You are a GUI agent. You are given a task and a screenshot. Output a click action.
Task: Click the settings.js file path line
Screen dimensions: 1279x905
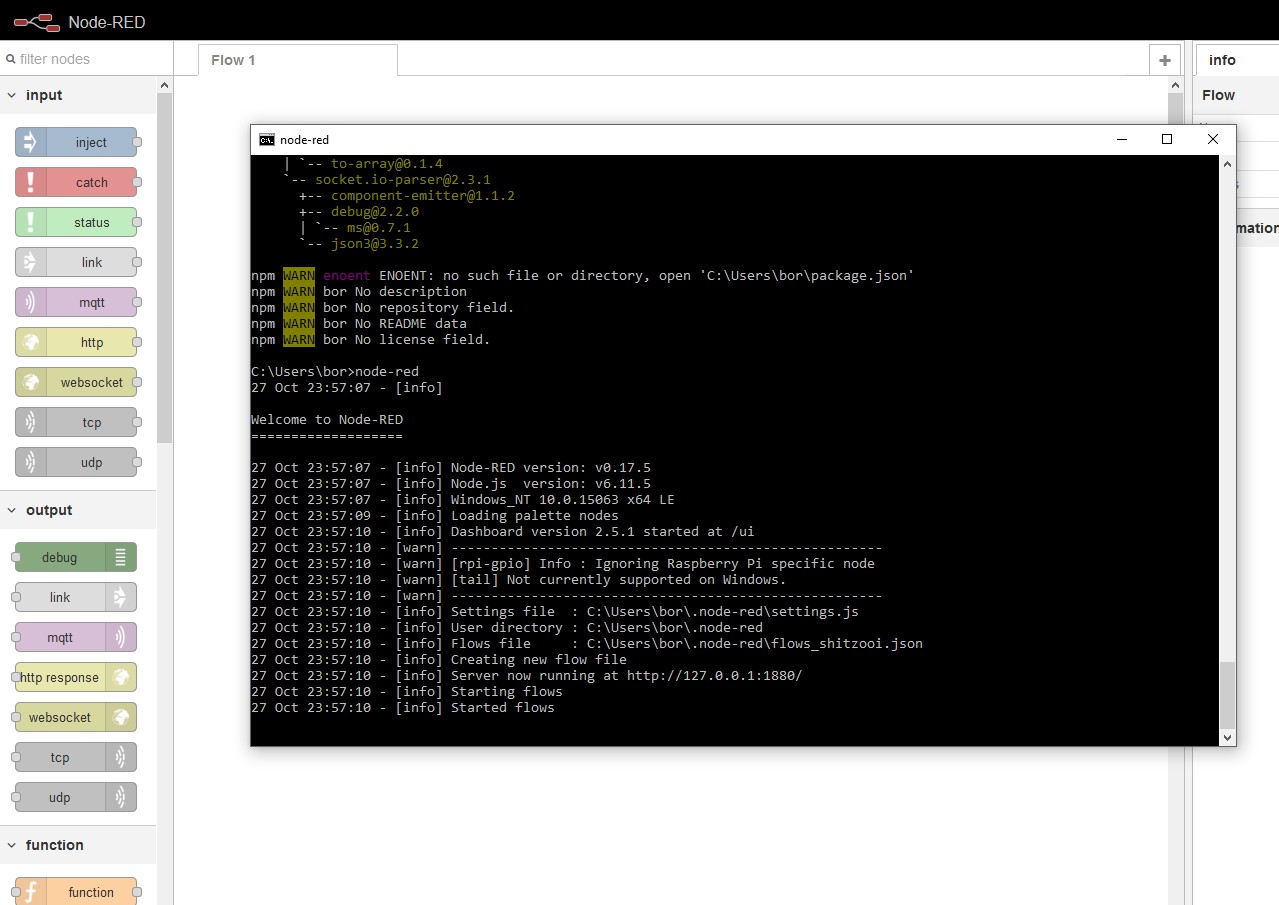(555, 612)
